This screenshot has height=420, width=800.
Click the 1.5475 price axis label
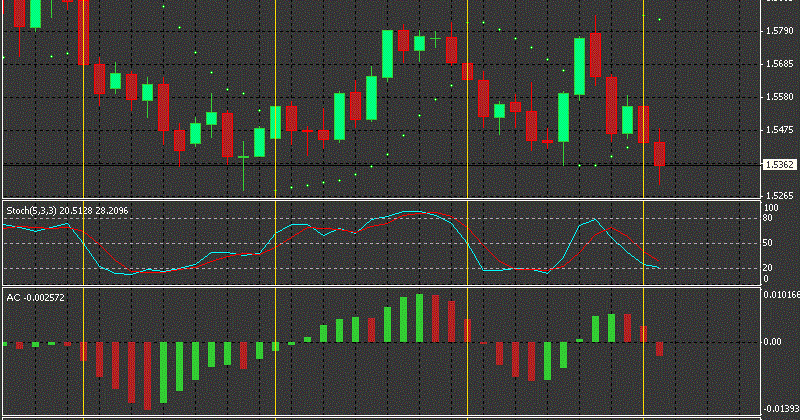780,130
